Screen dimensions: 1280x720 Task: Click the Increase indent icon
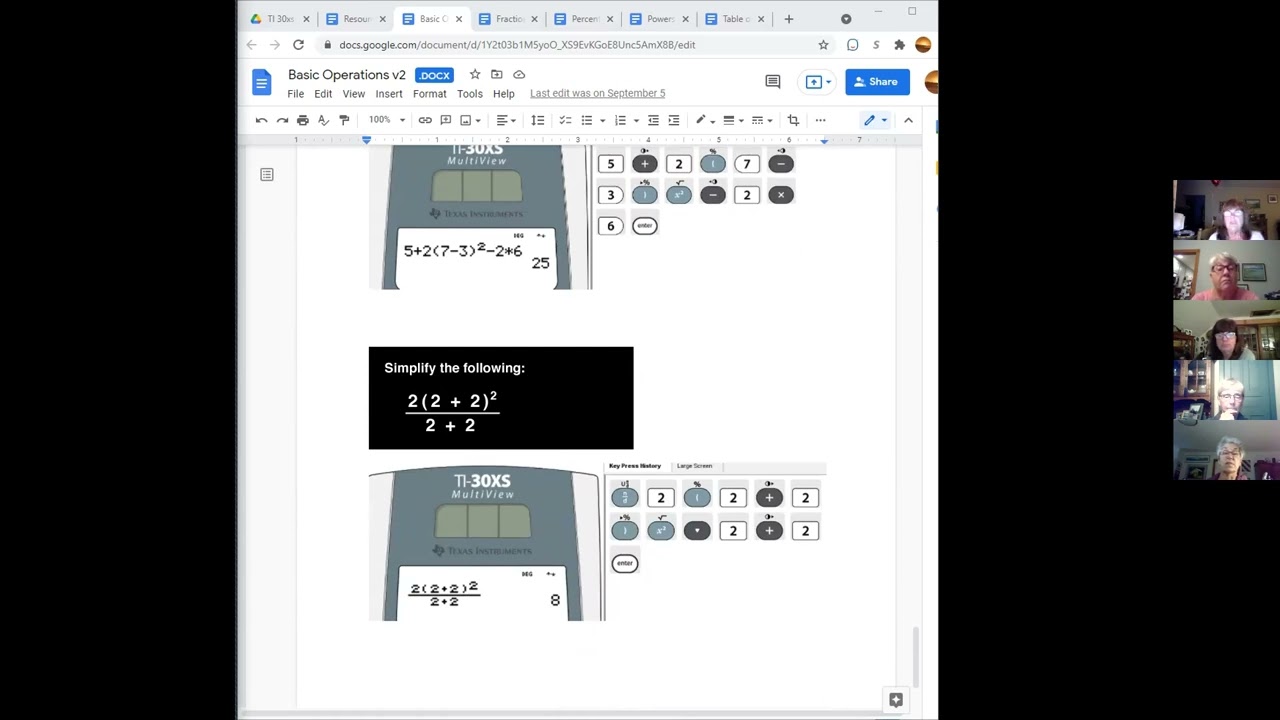point(674,120)
